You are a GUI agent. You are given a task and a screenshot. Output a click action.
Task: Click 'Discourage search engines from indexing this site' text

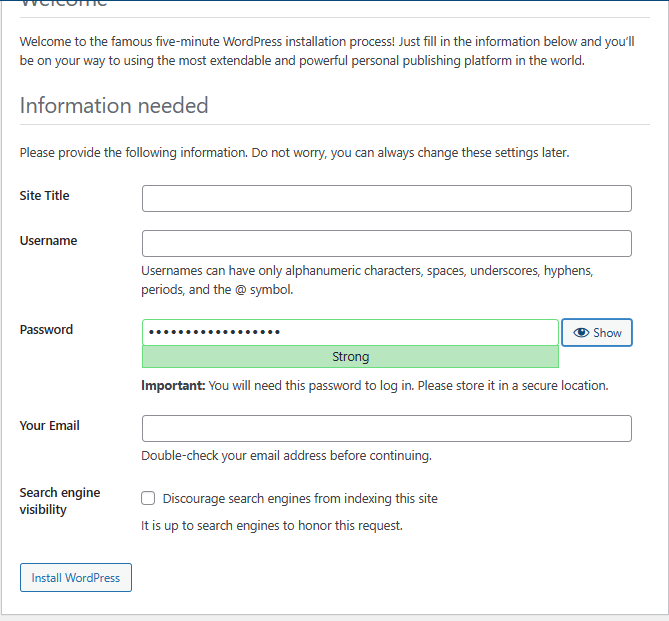300,499
